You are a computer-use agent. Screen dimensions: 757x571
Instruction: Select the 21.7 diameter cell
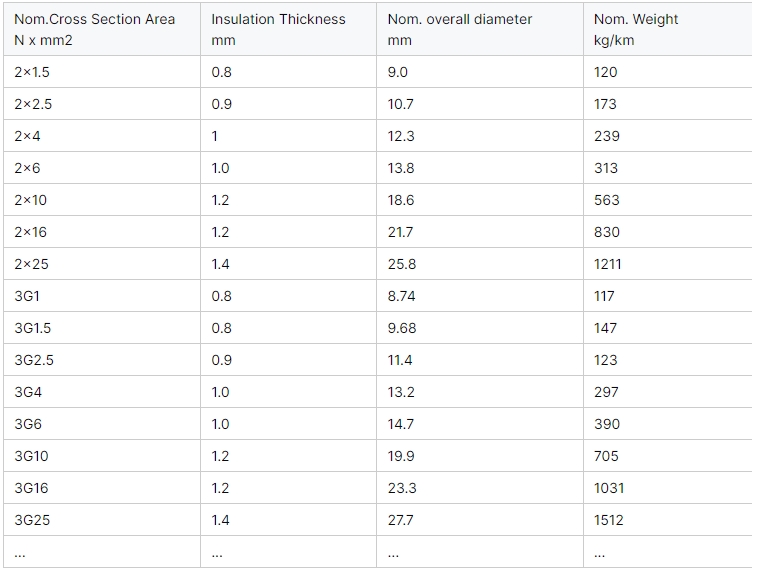(x=480, y=232)
